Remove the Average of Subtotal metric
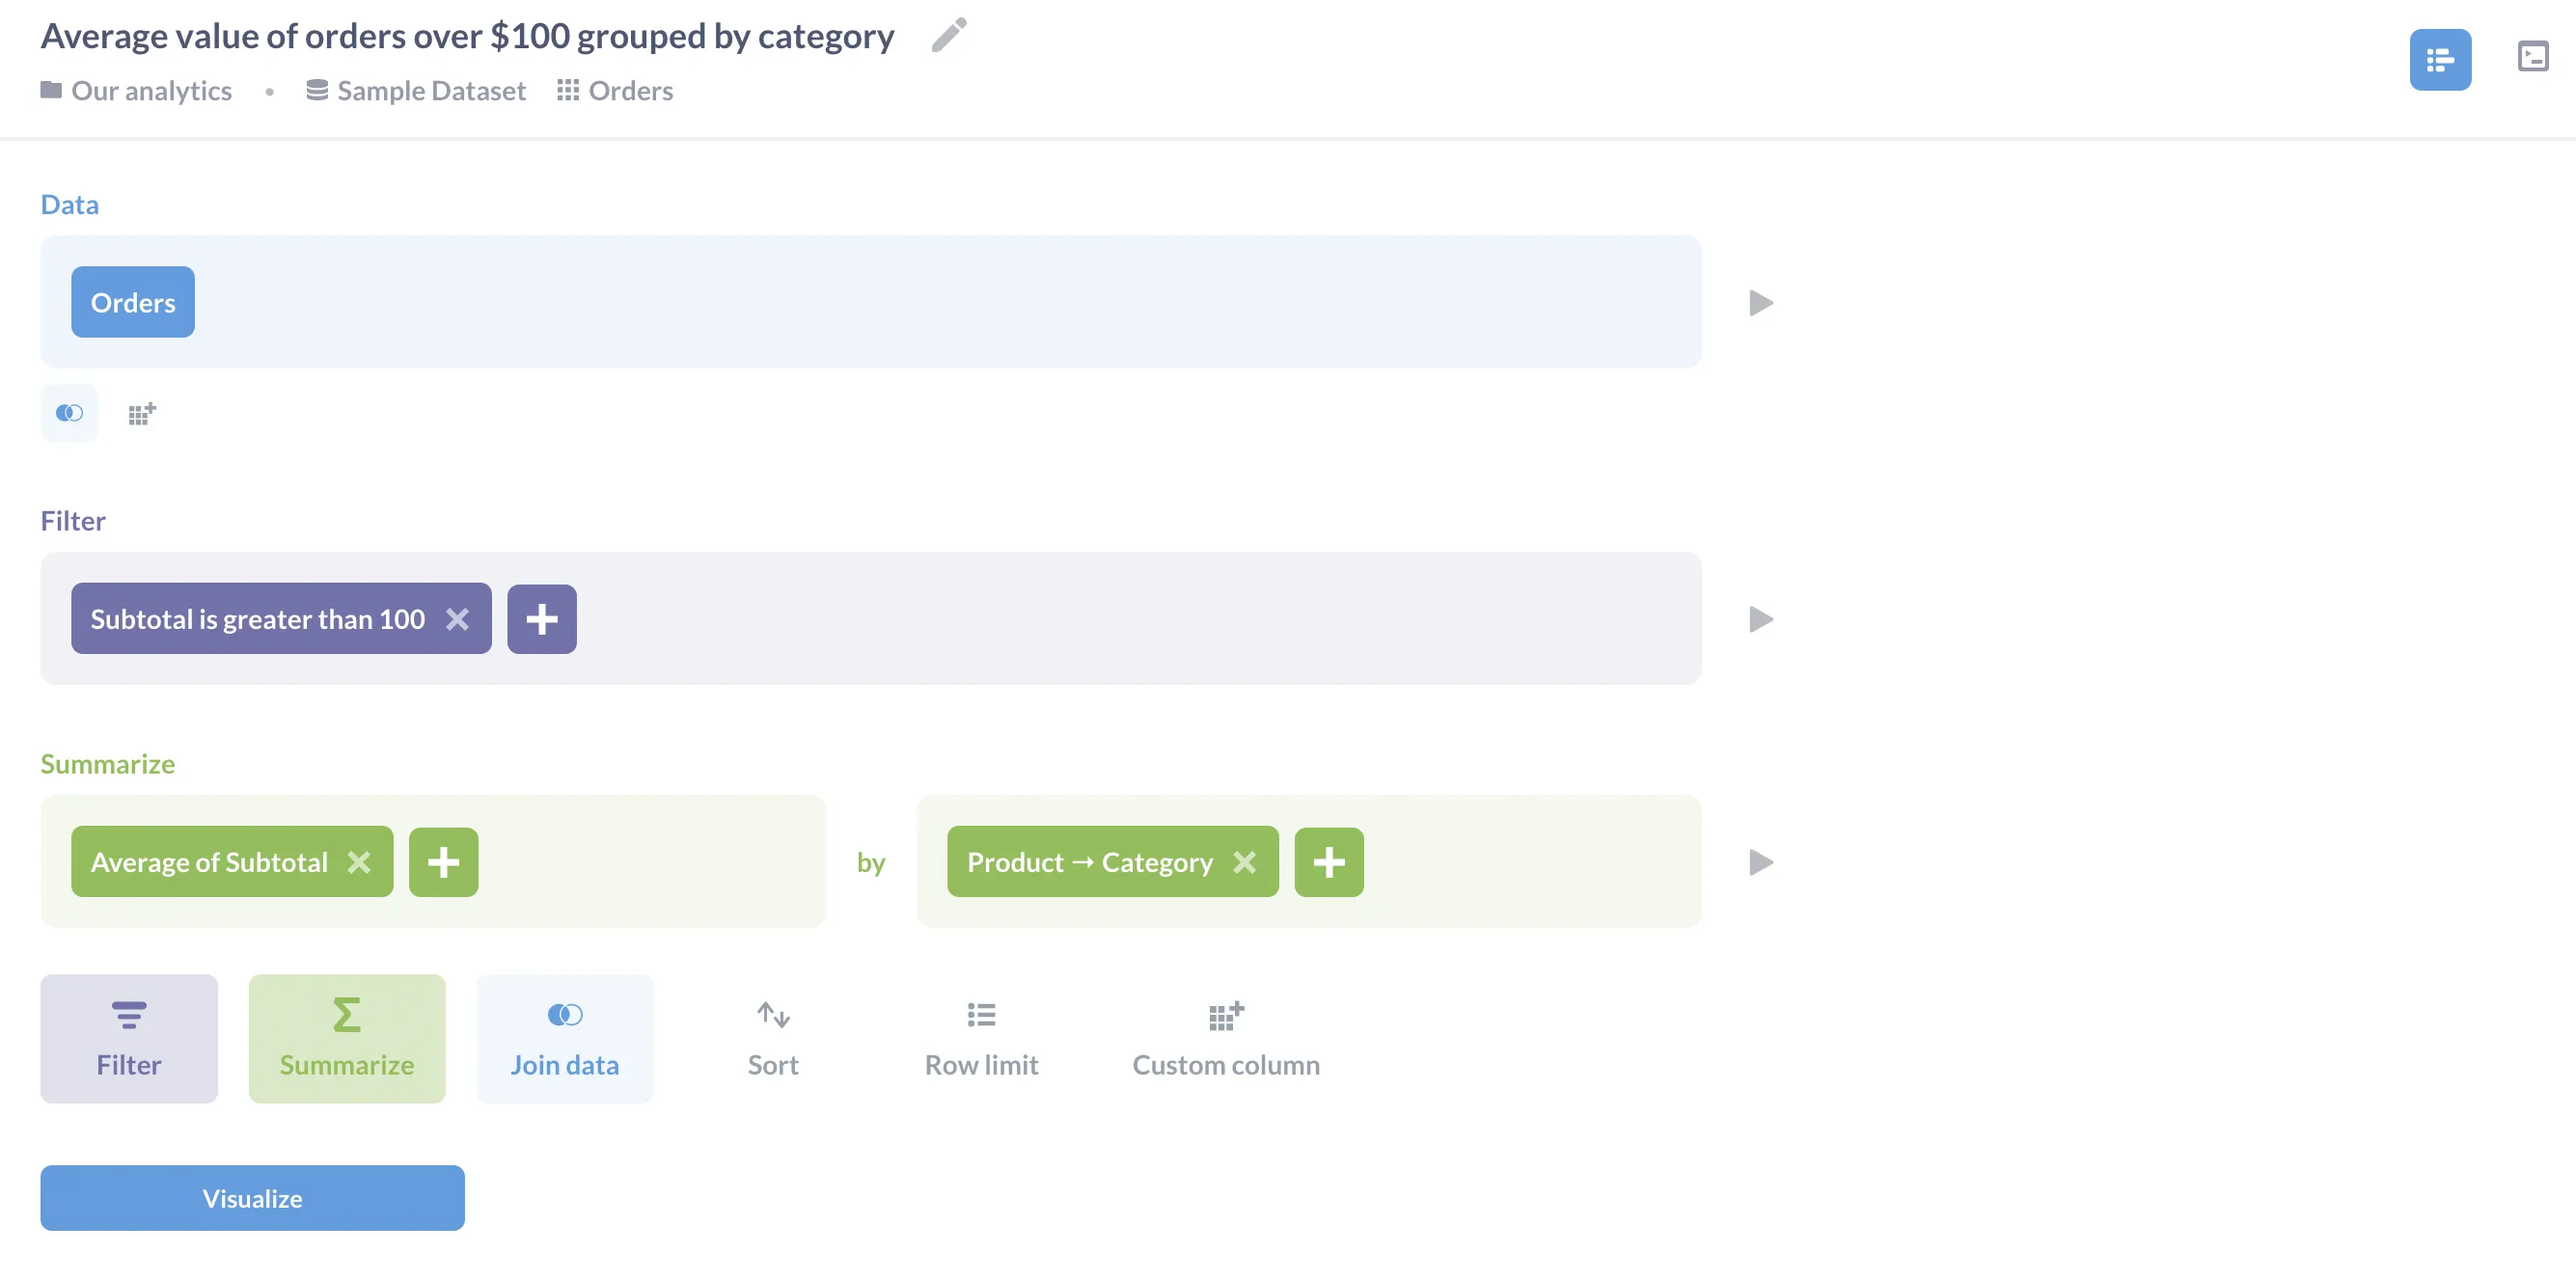 [x=359, y=862]
